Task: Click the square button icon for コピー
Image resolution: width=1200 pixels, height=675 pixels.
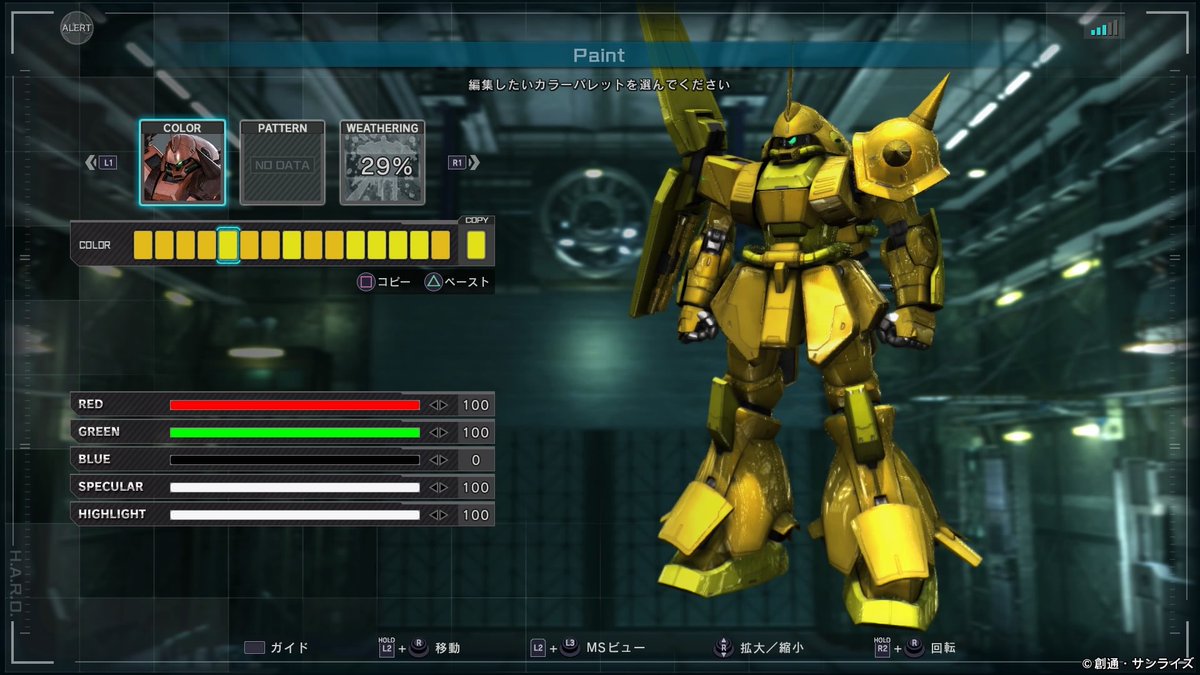Action: pyautogui.click(x=366, y=282)
